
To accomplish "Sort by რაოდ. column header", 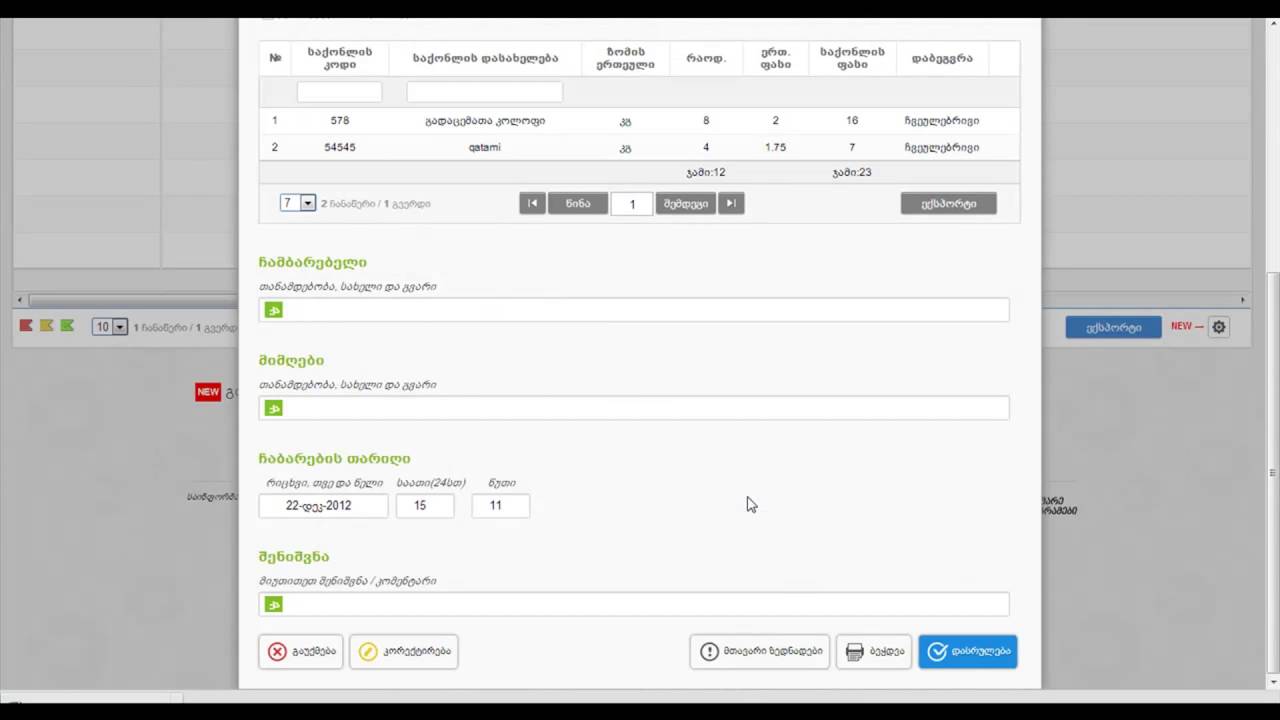I will (706, 58).
